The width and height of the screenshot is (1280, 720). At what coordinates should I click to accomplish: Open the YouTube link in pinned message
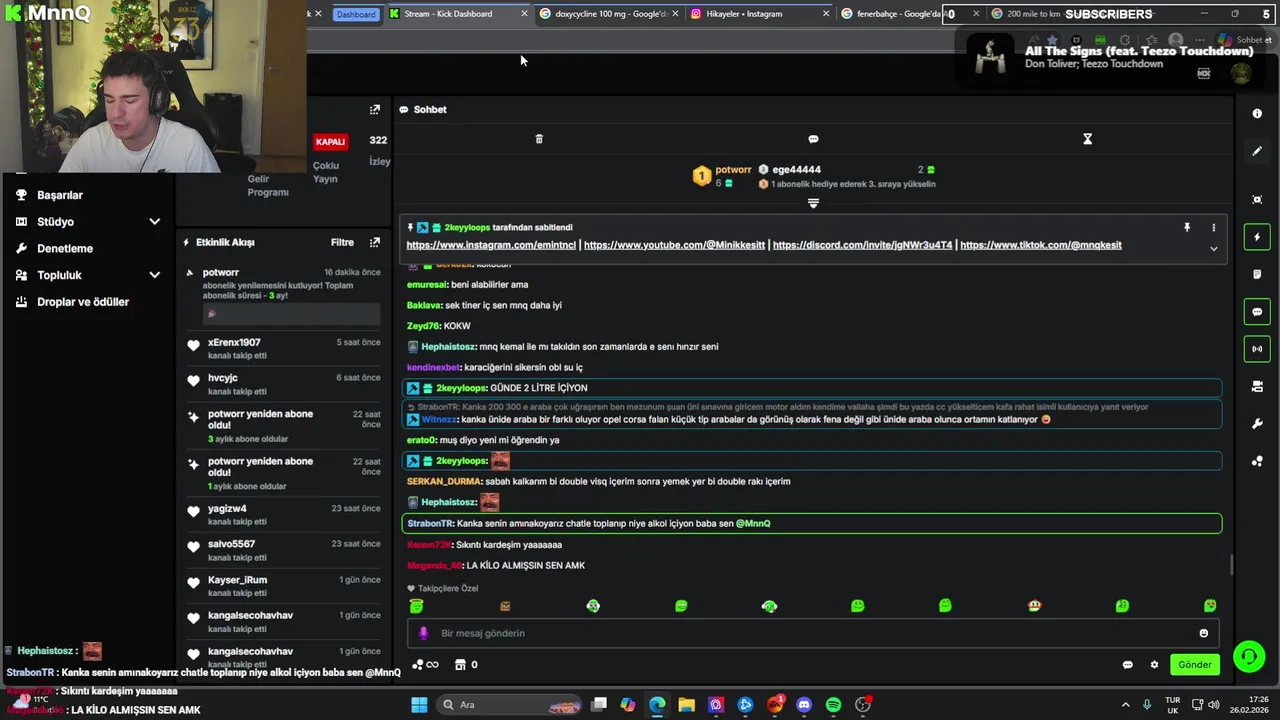coord(674,245)
